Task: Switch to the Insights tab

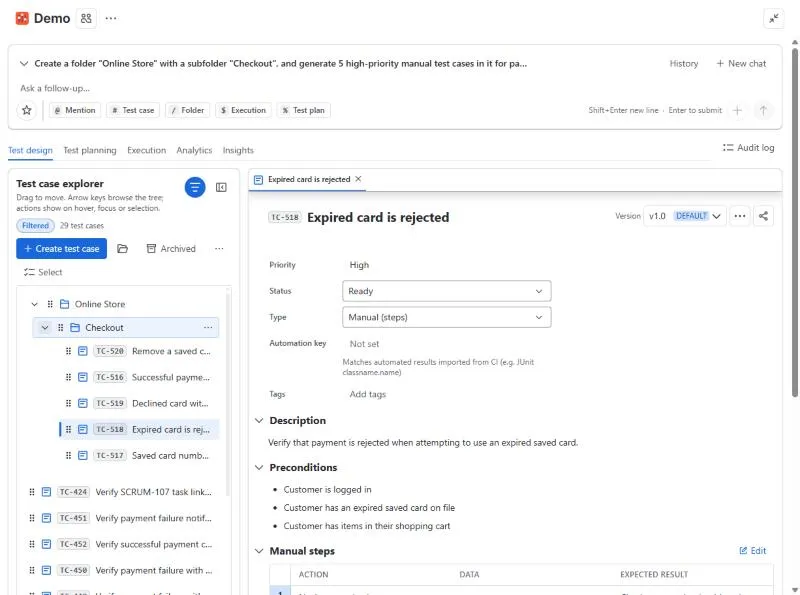Action: pos(238,150)
